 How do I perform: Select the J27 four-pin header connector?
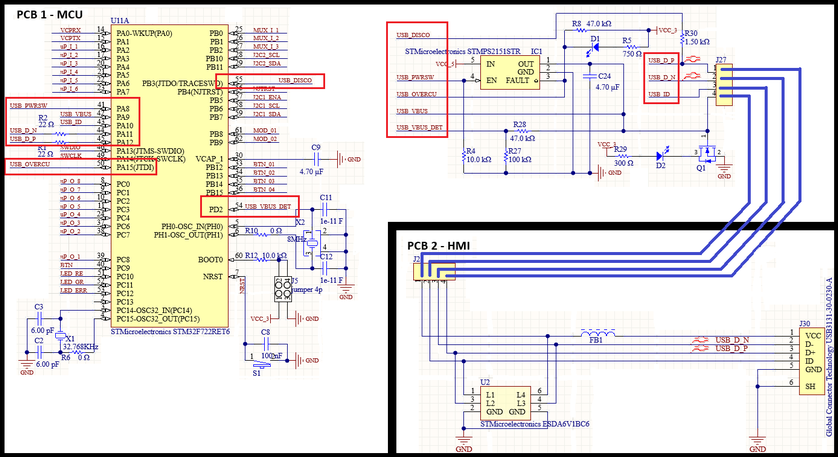[724, 86]
